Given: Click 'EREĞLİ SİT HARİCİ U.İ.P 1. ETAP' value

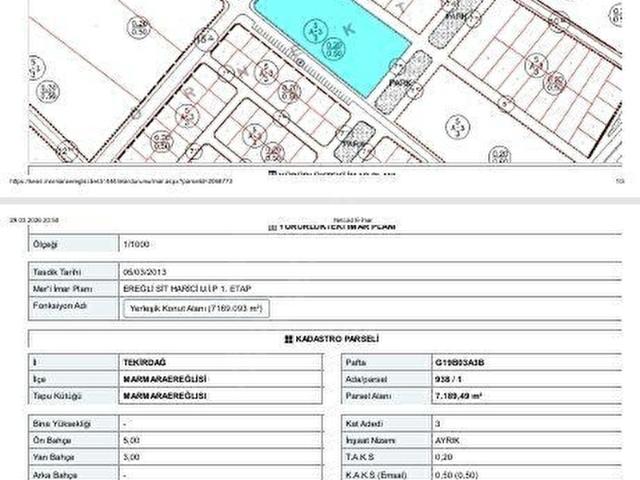Looking at the screenshot, I should click(x=187, y=289).
